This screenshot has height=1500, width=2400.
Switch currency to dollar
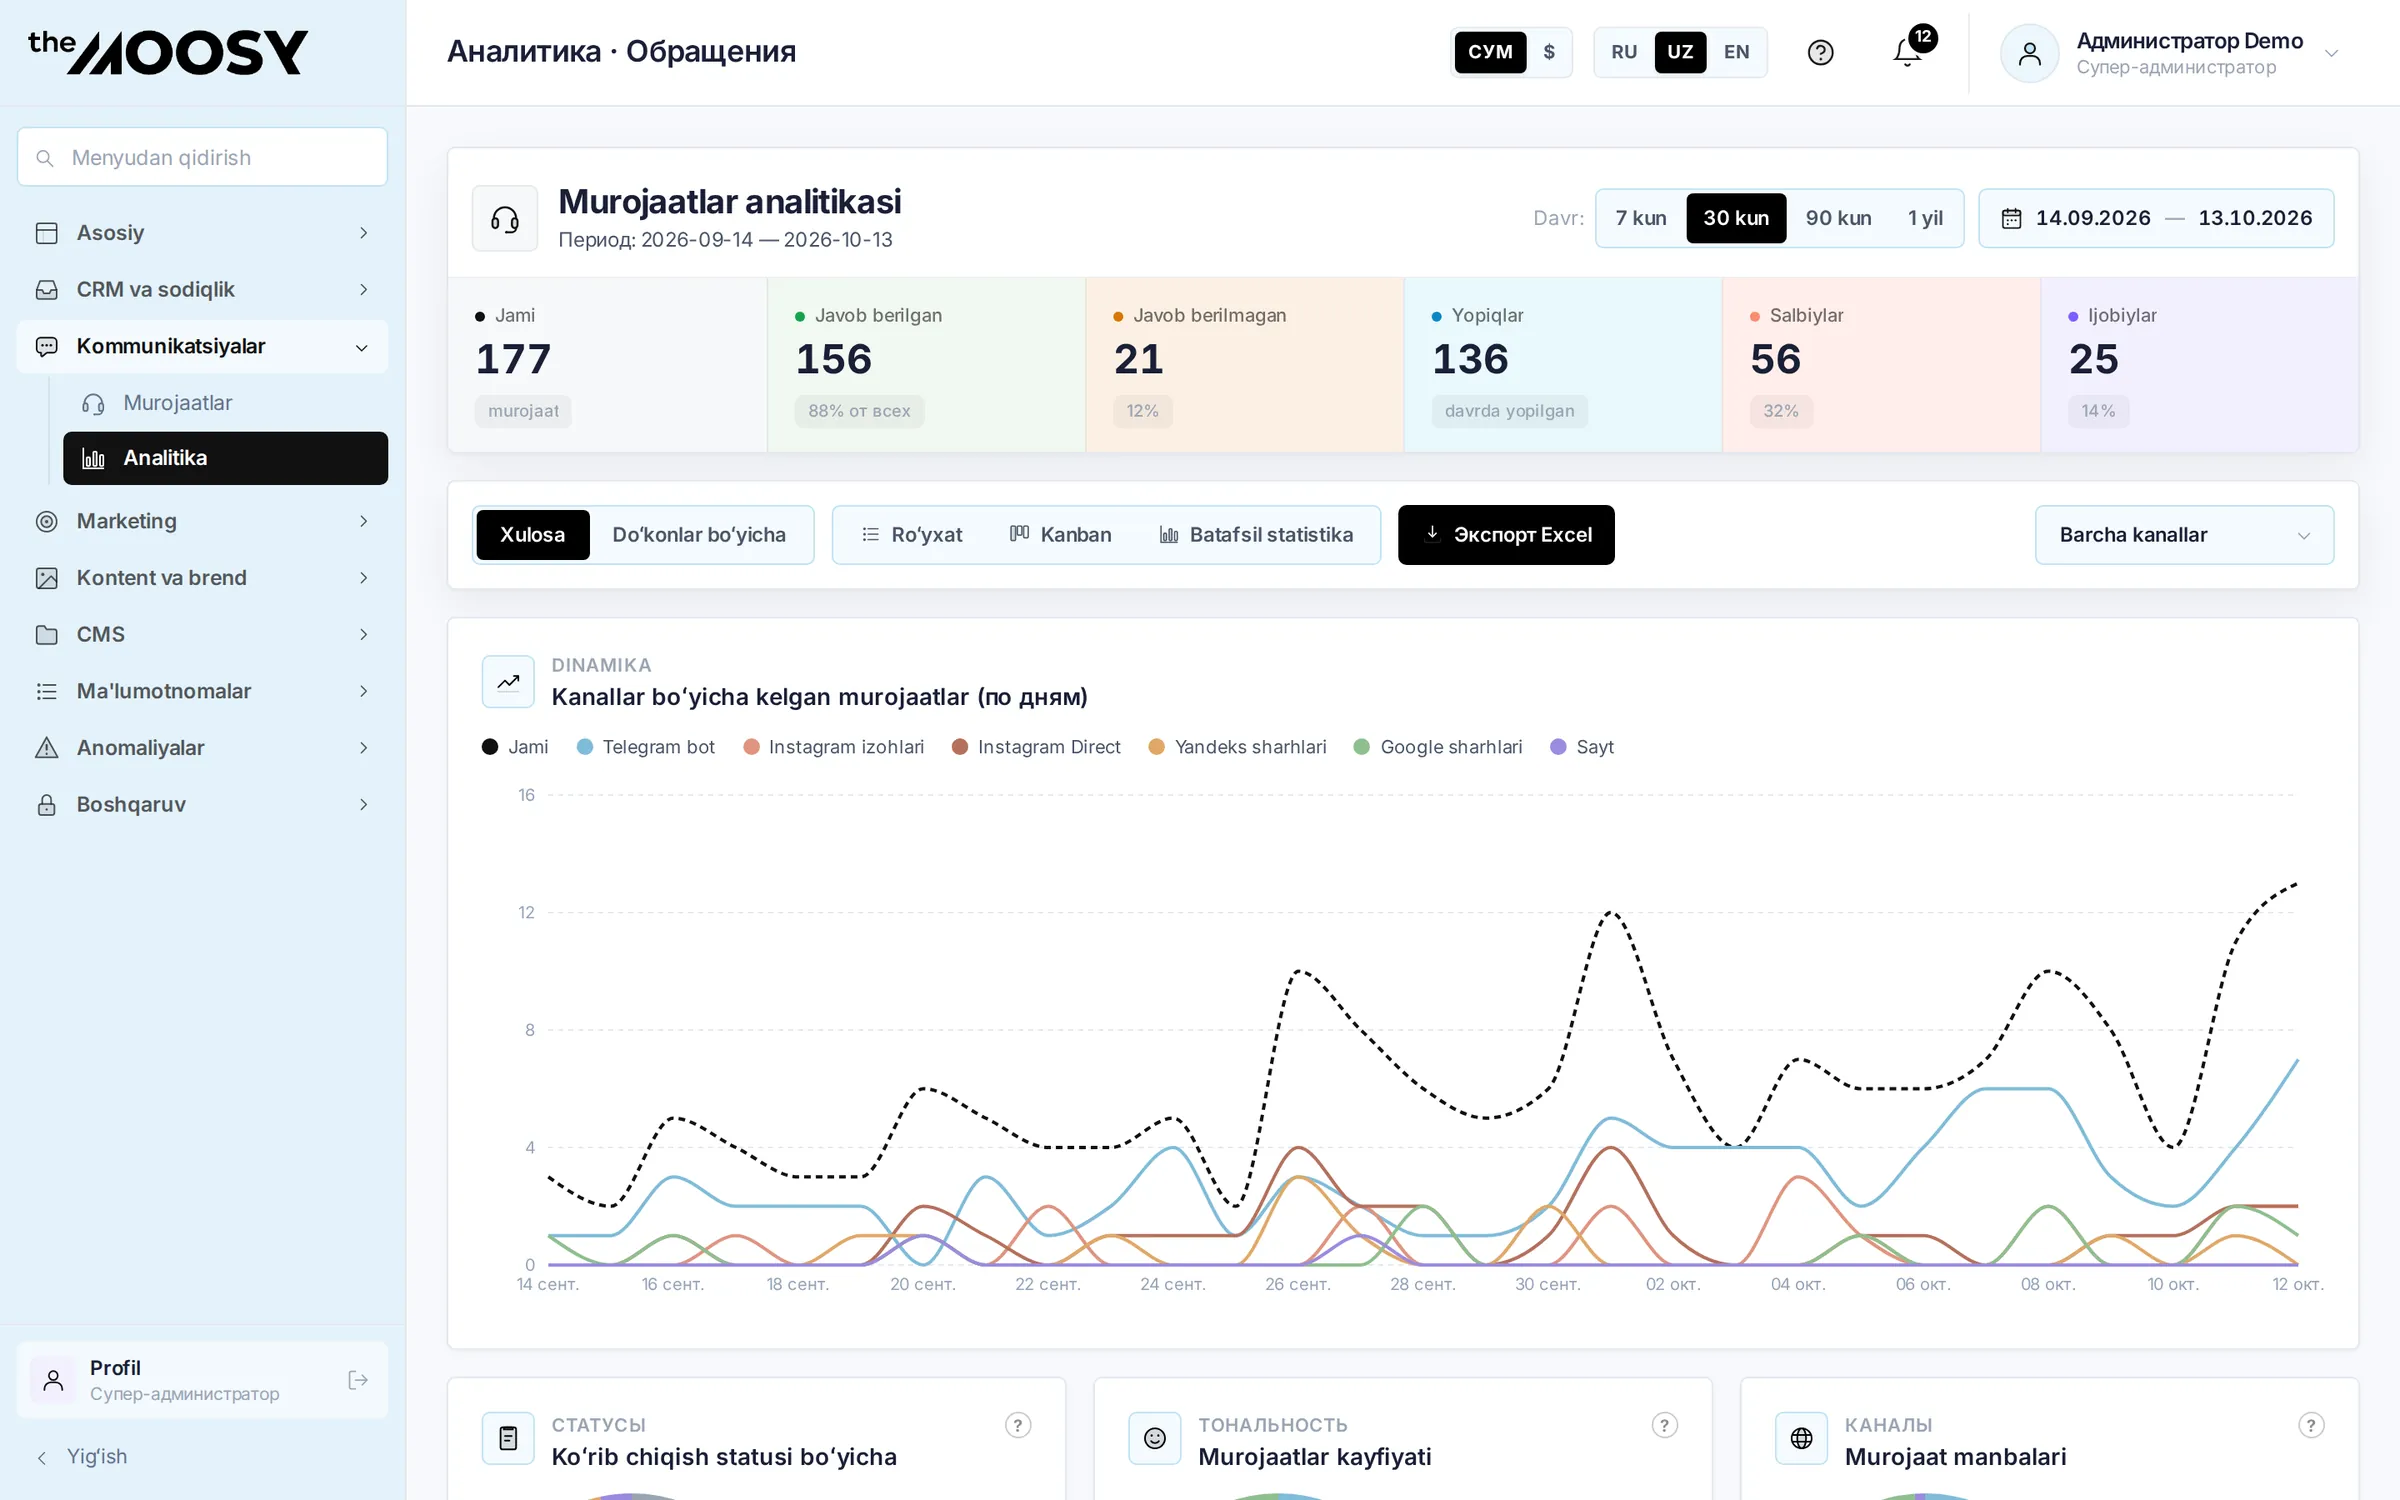1549,52
